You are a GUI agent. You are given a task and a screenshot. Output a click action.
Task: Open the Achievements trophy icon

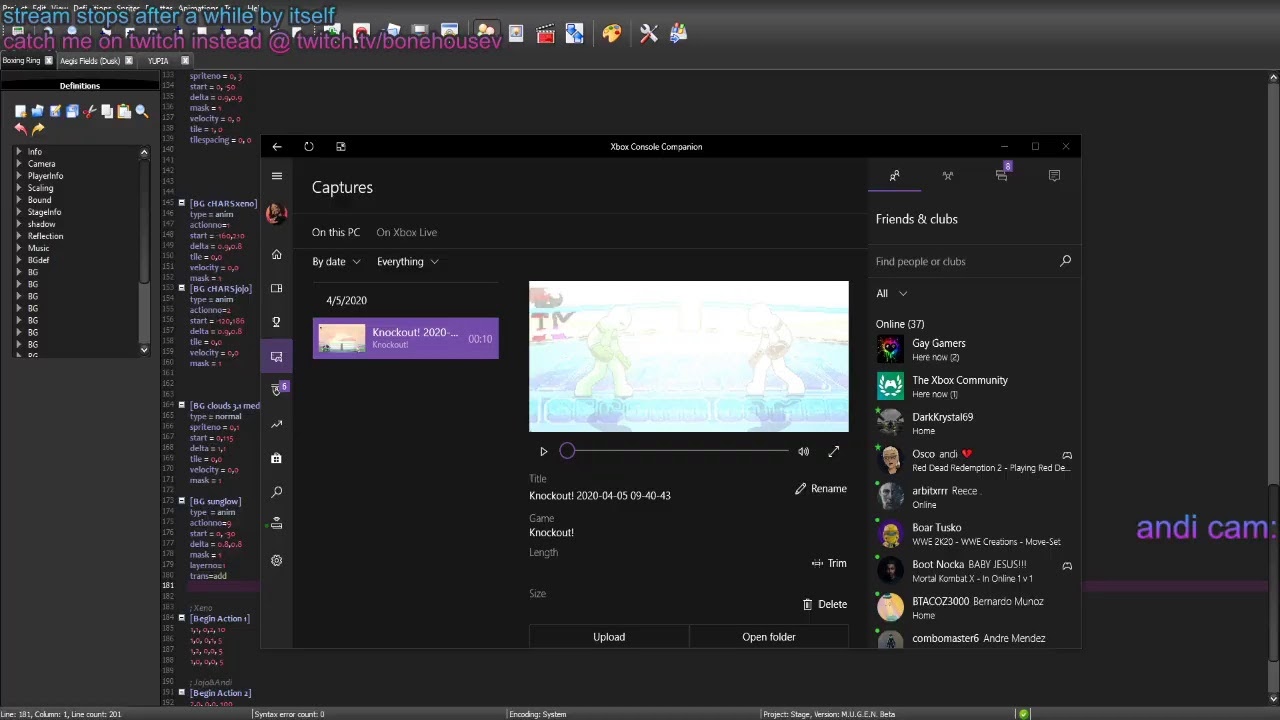point(277,322)
